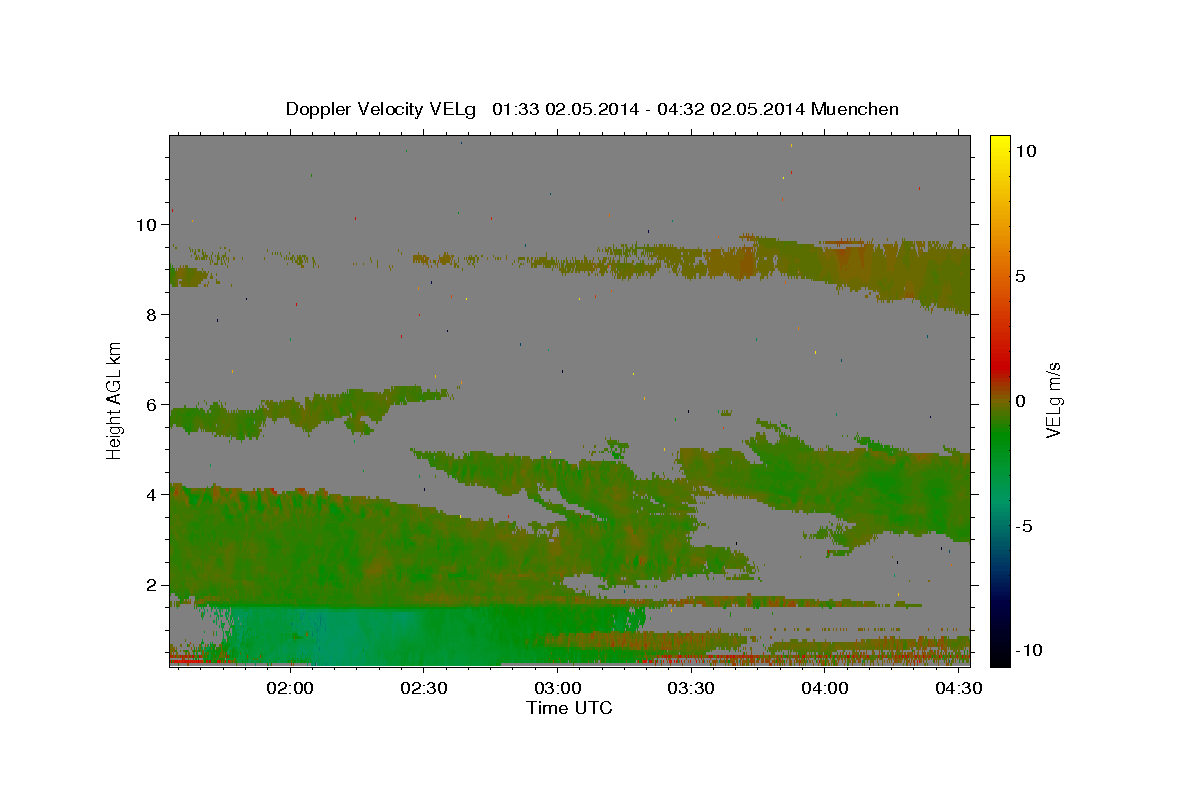
Task: Click the colorbar label '-10' at bottom
Action: [1029, 650]
